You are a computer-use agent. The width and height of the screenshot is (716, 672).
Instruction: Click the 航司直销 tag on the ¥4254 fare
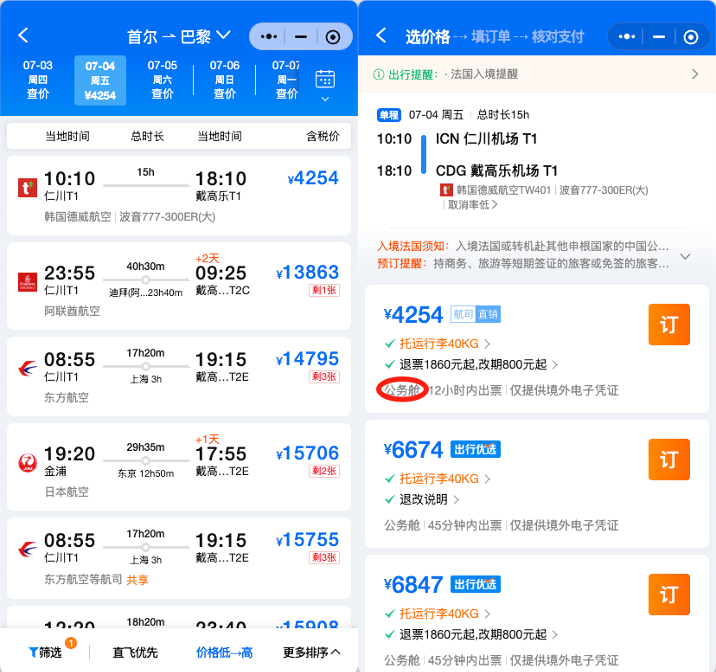[475, 314]
